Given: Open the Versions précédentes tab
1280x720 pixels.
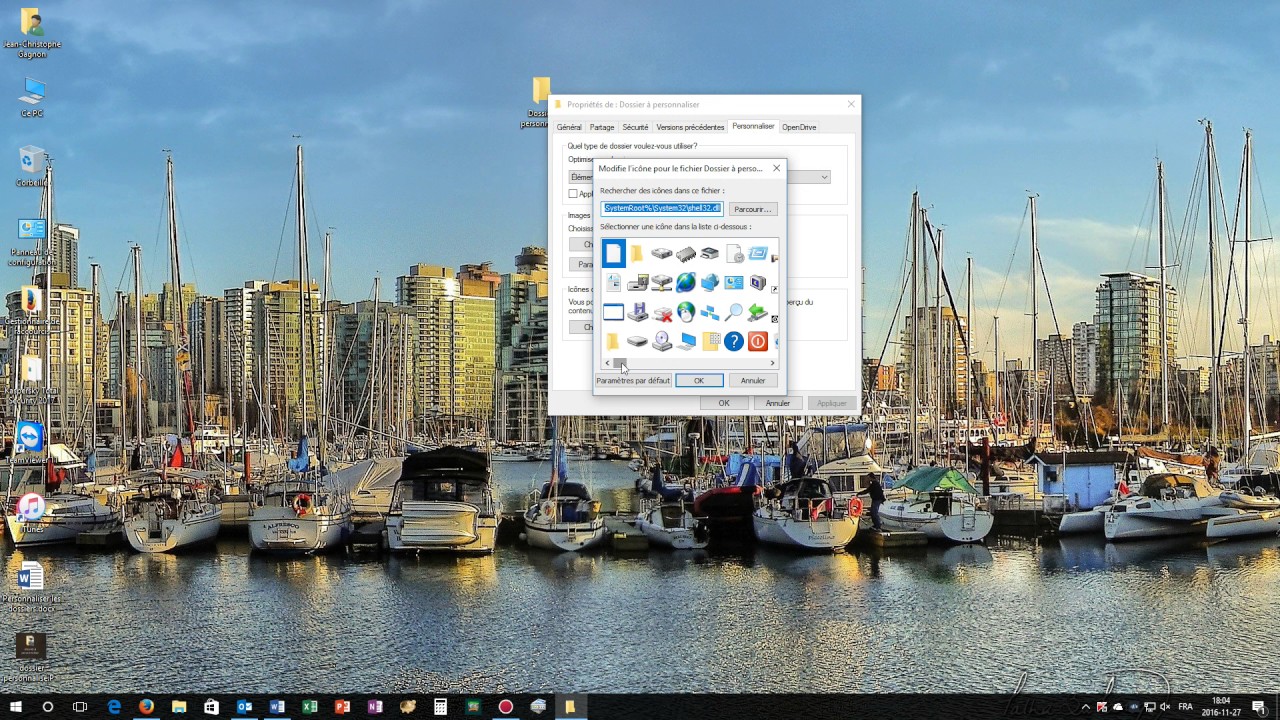Looking at the screenshot, I should 690,127.
